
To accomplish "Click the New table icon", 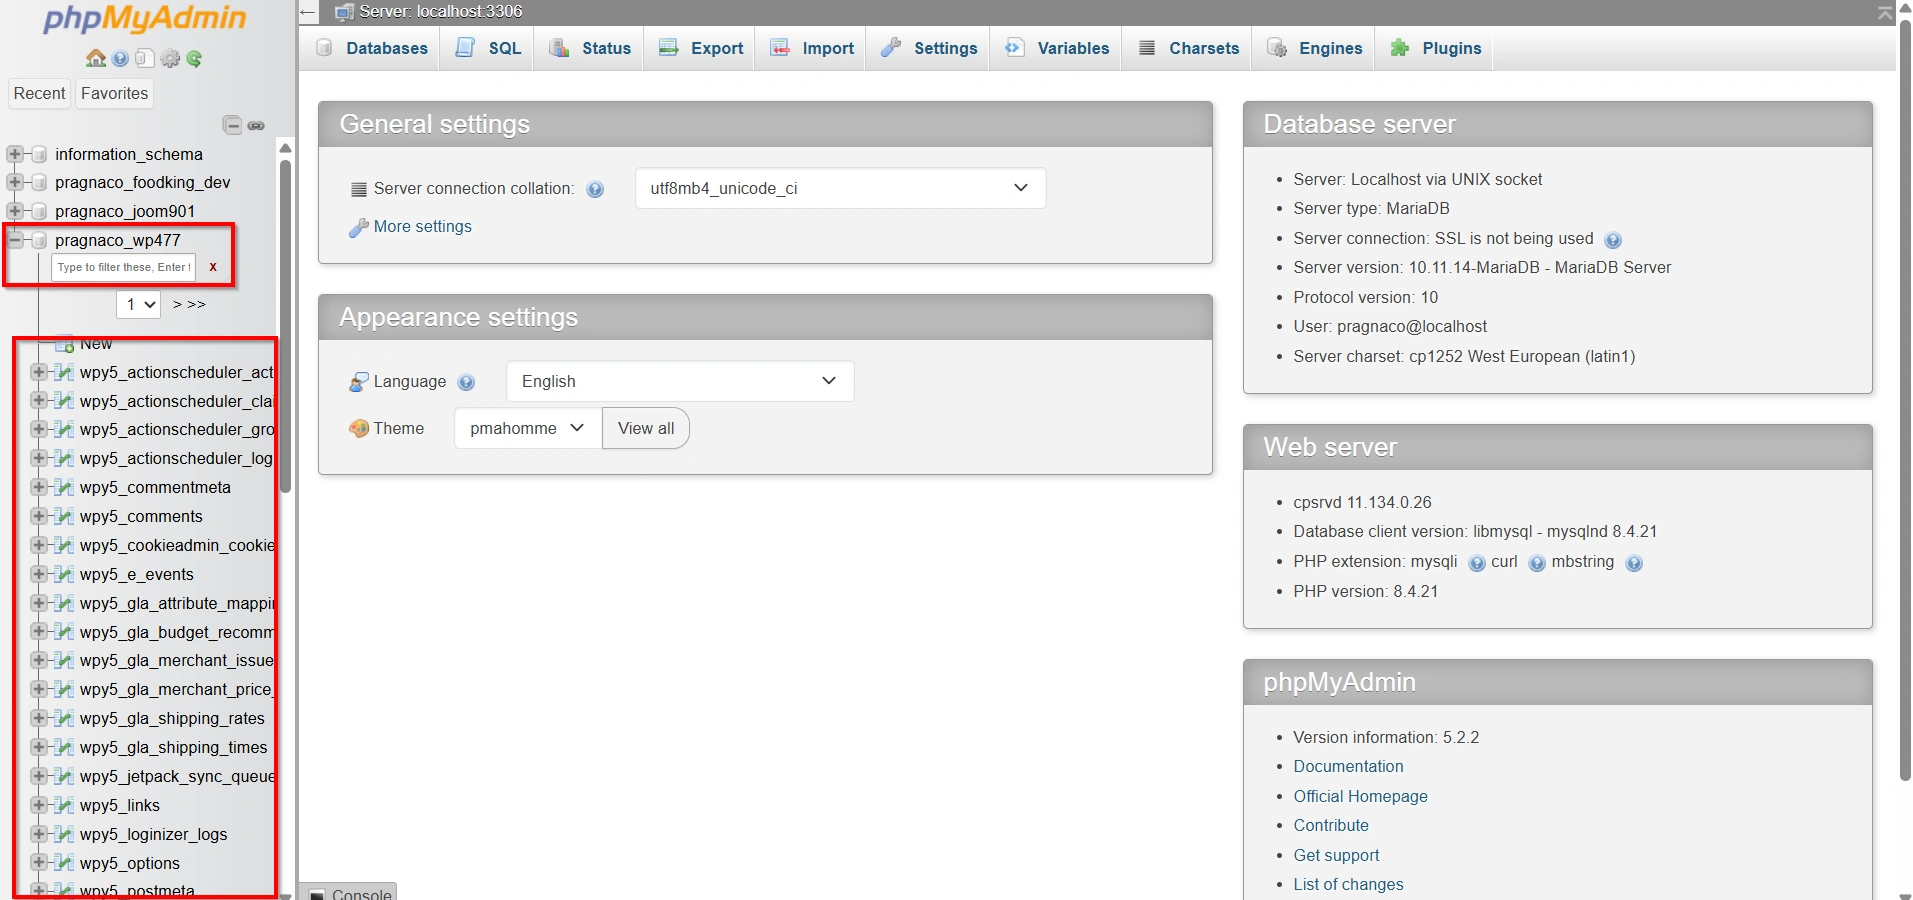I will click(x=64, y=343).
